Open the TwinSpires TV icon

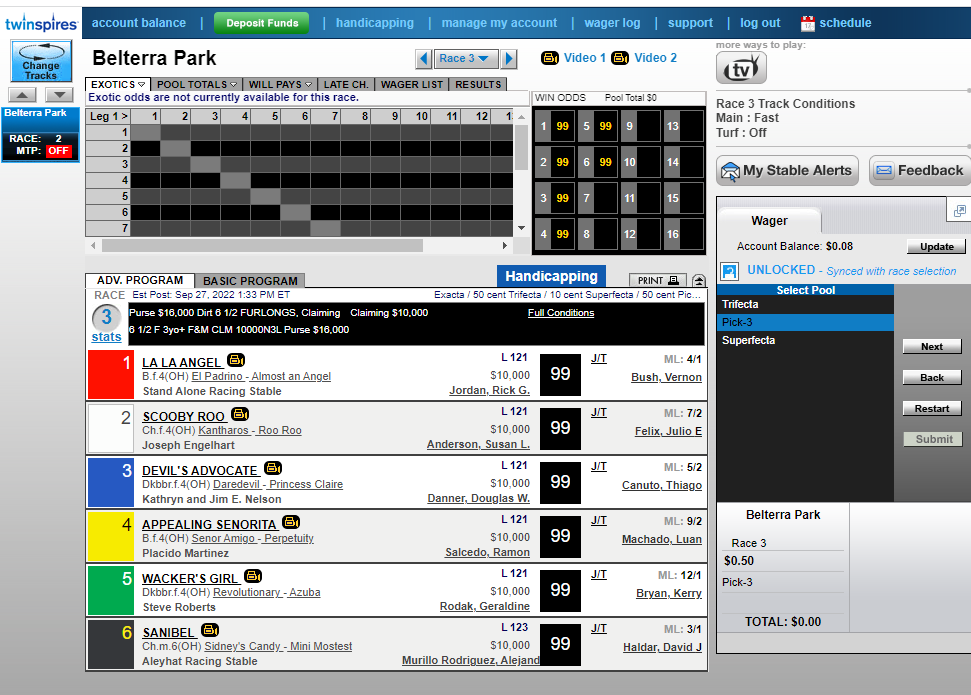[741, 68]
